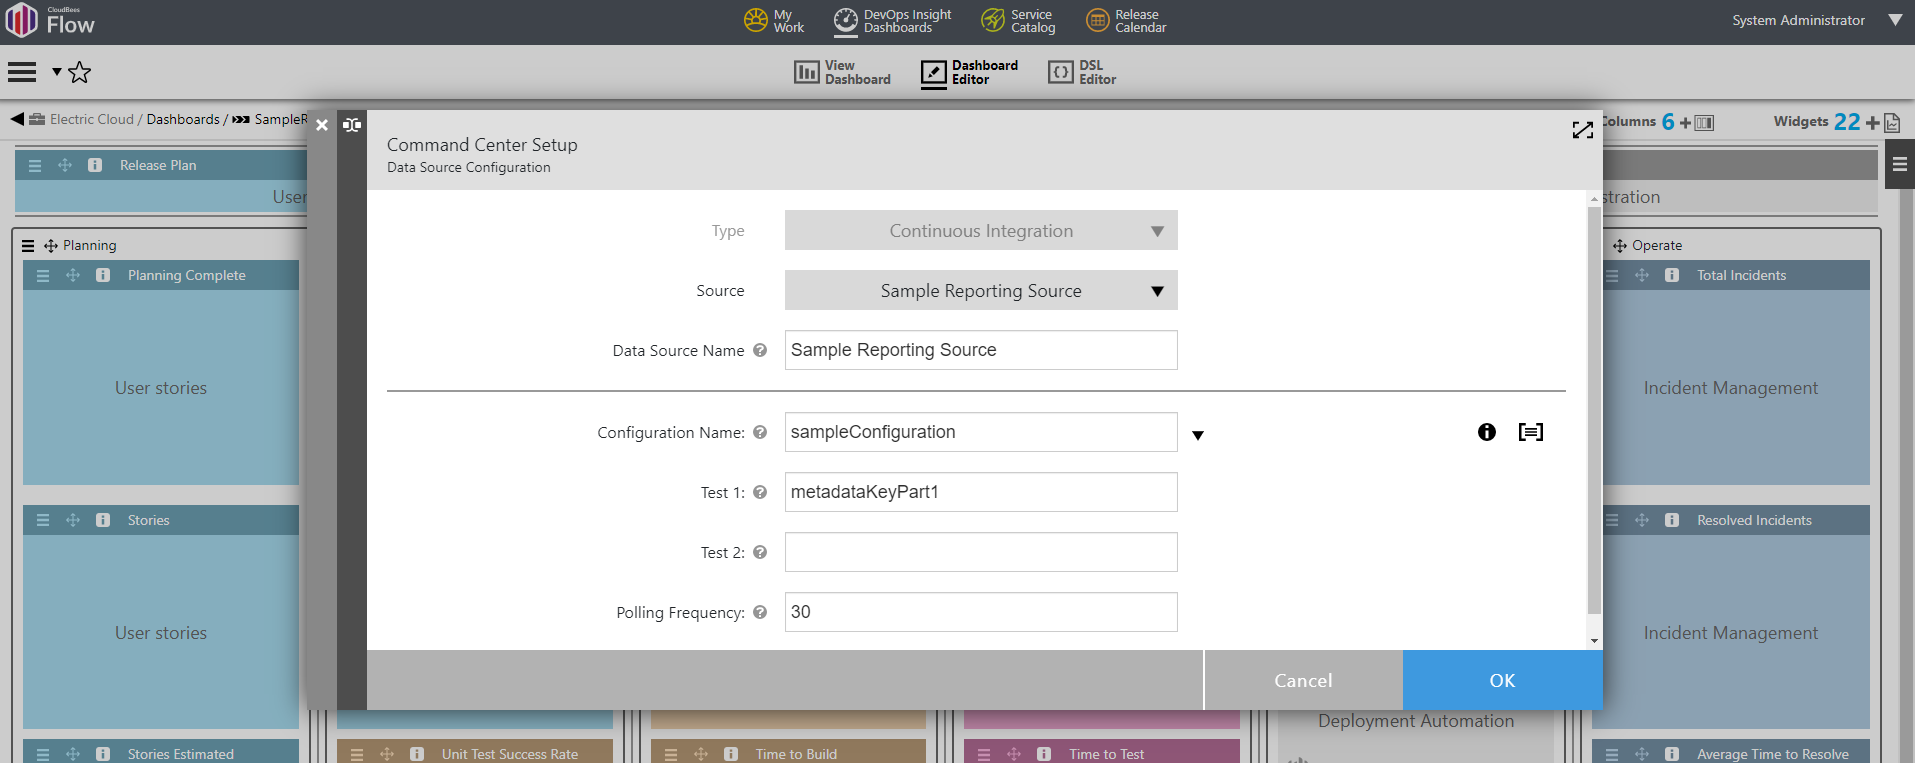Click the pin panel icon beside the close button
1915x763 pixels.
352,125
